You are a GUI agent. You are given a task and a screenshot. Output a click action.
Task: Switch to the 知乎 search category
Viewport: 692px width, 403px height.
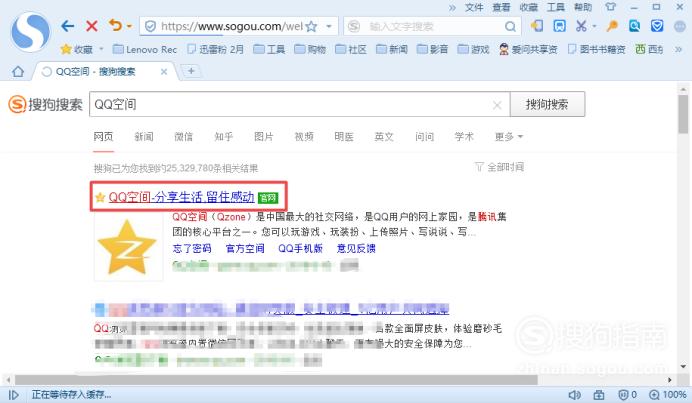224,137
